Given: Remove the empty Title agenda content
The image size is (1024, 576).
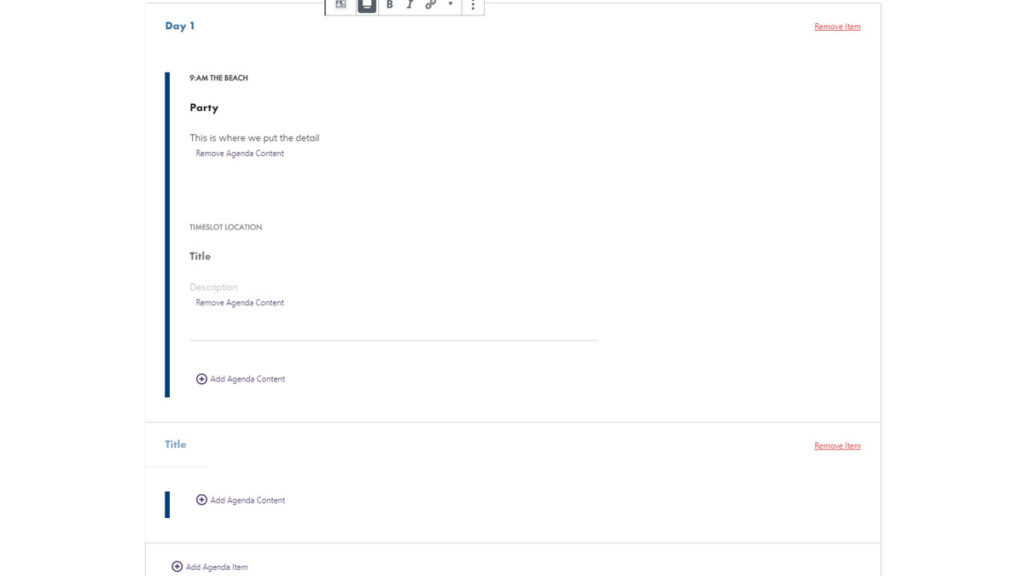Looking at the screenshot, I should coord(240,303).
